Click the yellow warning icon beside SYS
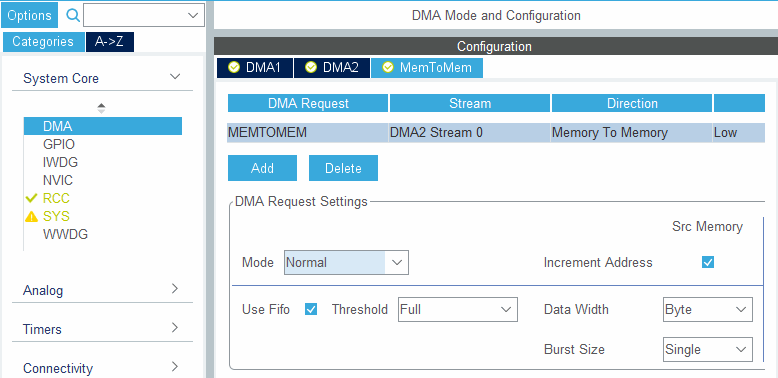 click(31, 216)
